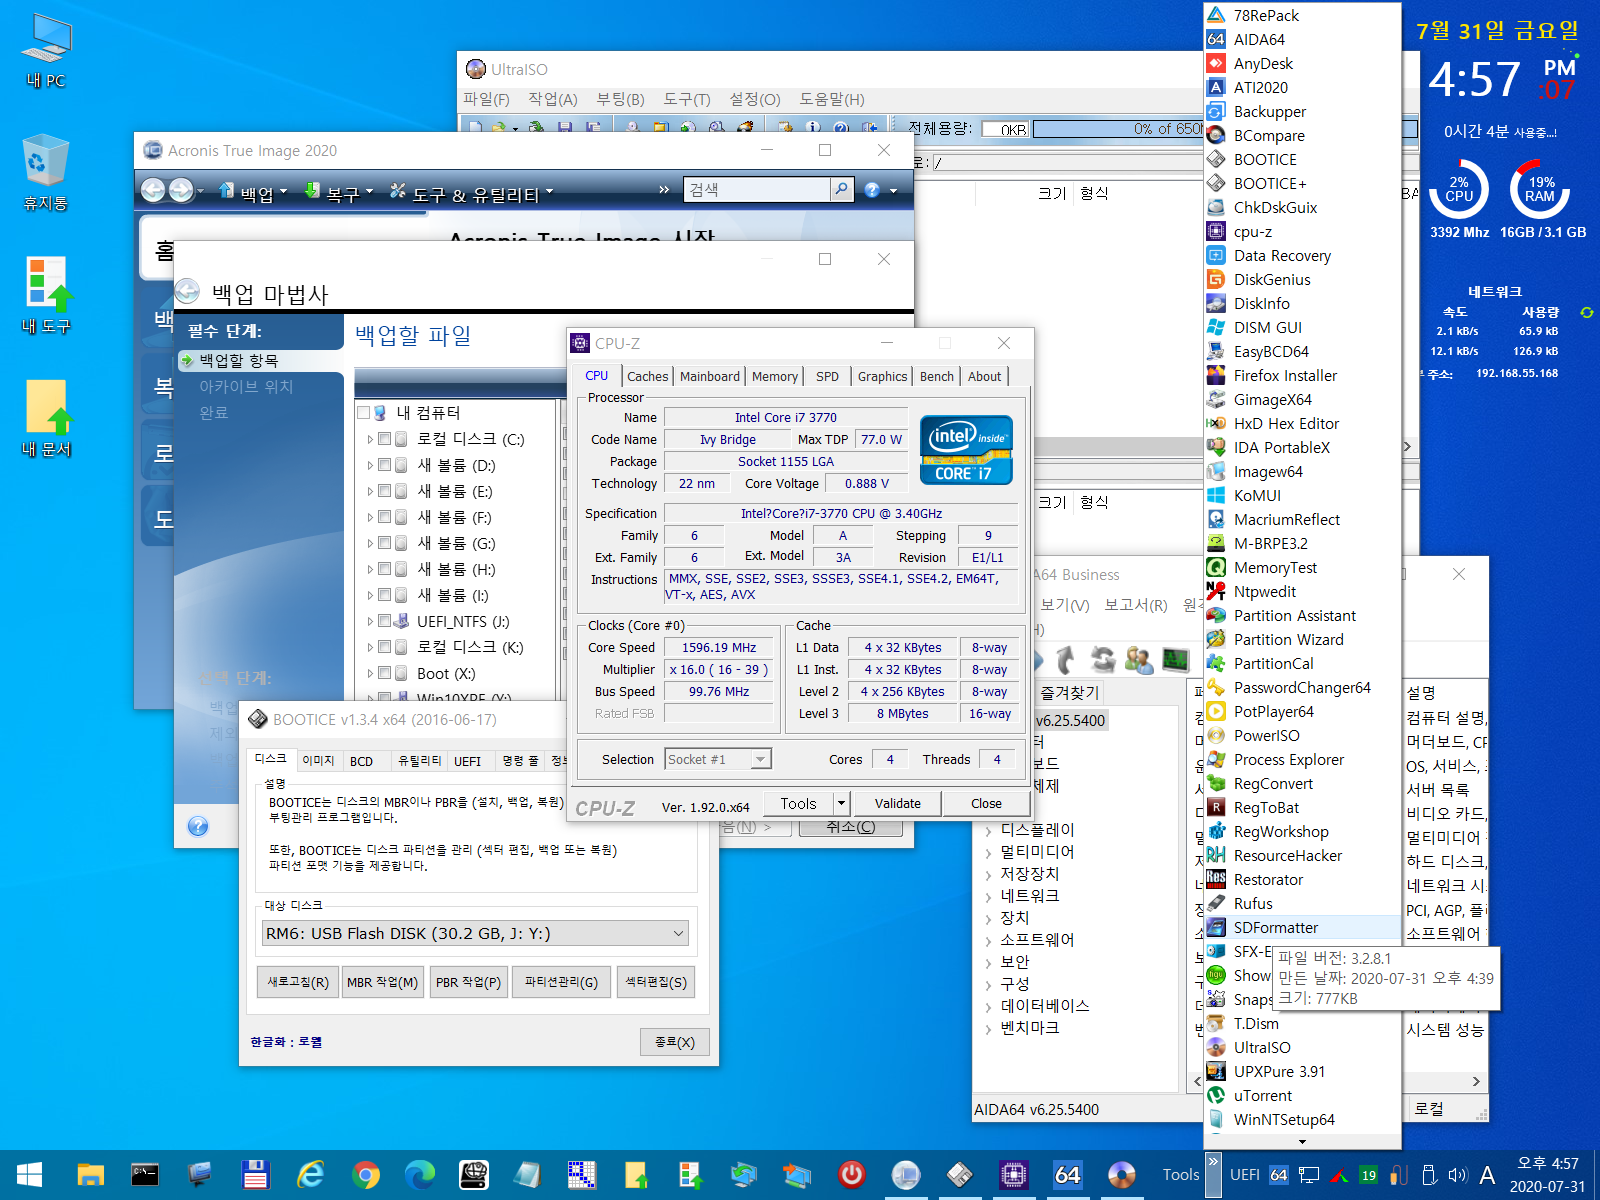Click the Acronis back navigation arrow
Image resolution: width=1600 pixels, height=1200 pixels.
click(153, 190)
